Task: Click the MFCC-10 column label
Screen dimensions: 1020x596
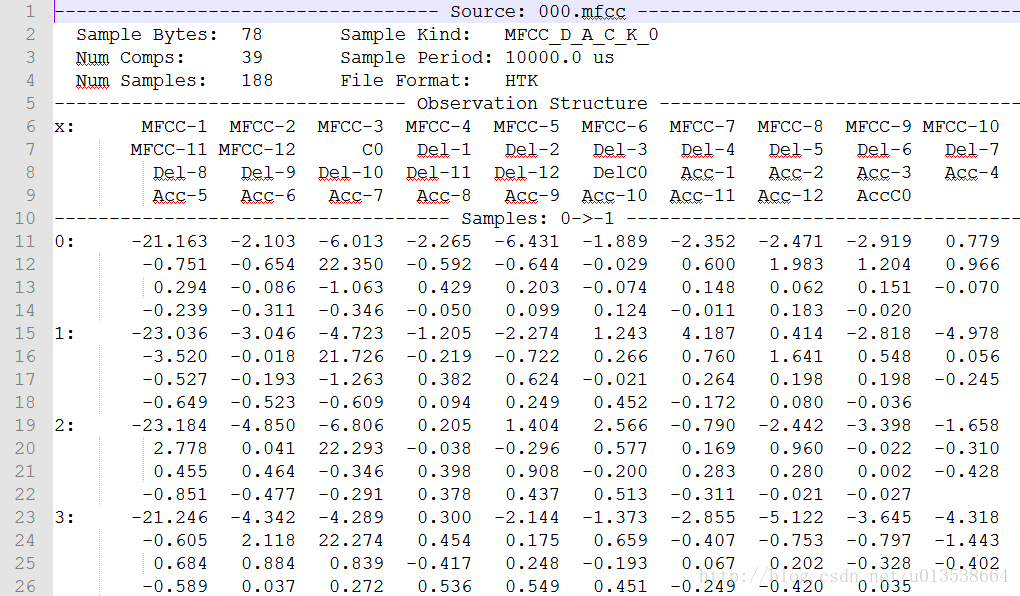Action: click(961, 127)
